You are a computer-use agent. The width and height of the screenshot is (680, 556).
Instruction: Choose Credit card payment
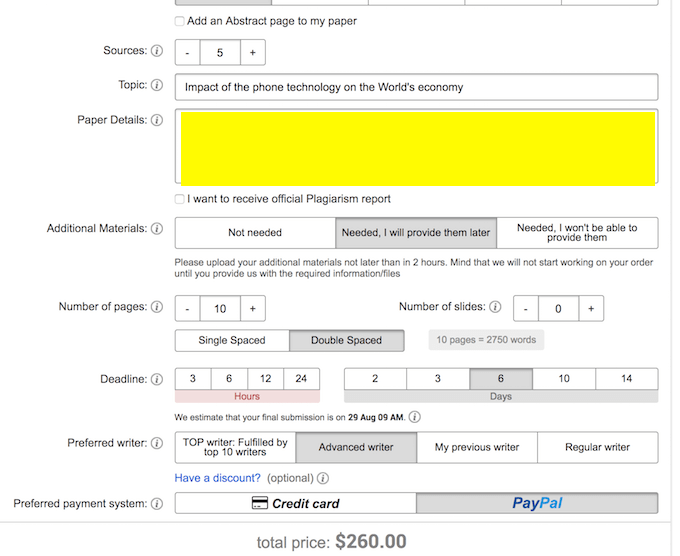point(295,503)
